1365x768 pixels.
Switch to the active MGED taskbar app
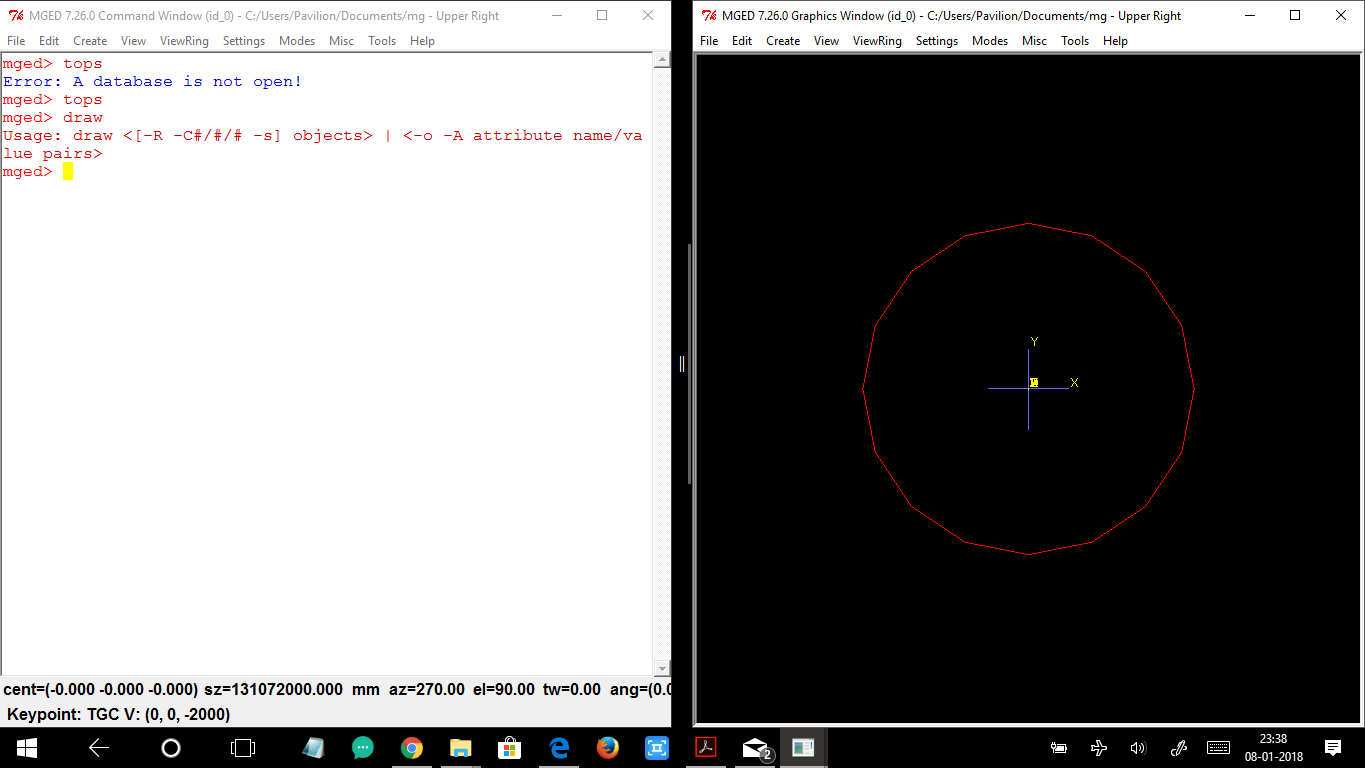click(x=803, y=748)
